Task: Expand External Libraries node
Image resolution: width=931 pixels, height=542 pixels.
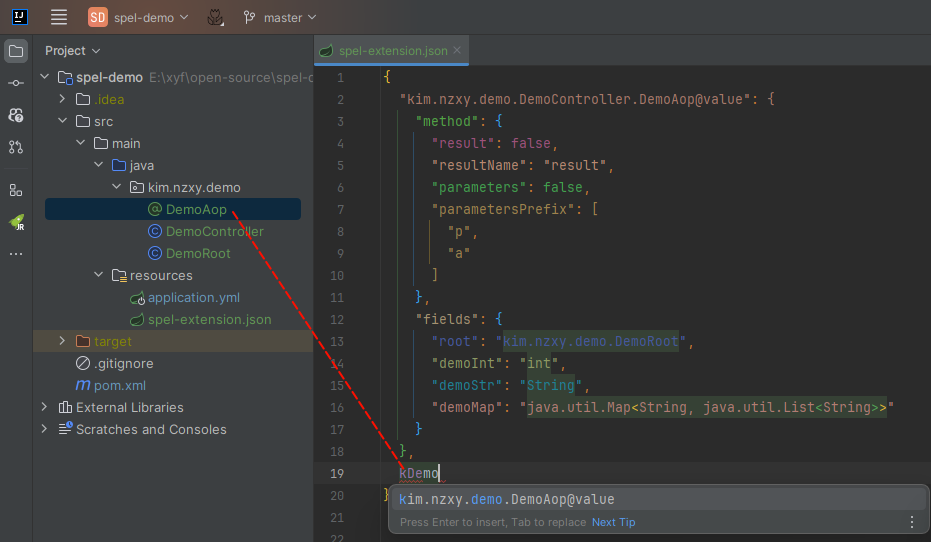Action: pyautogui.click(x=45, y=407)
